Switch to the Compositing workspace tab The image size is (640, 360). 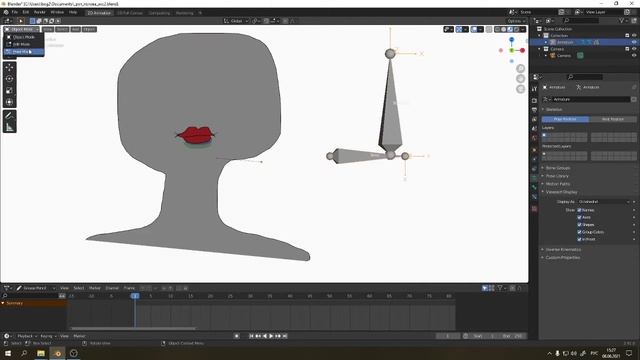(x=159, y=13)
